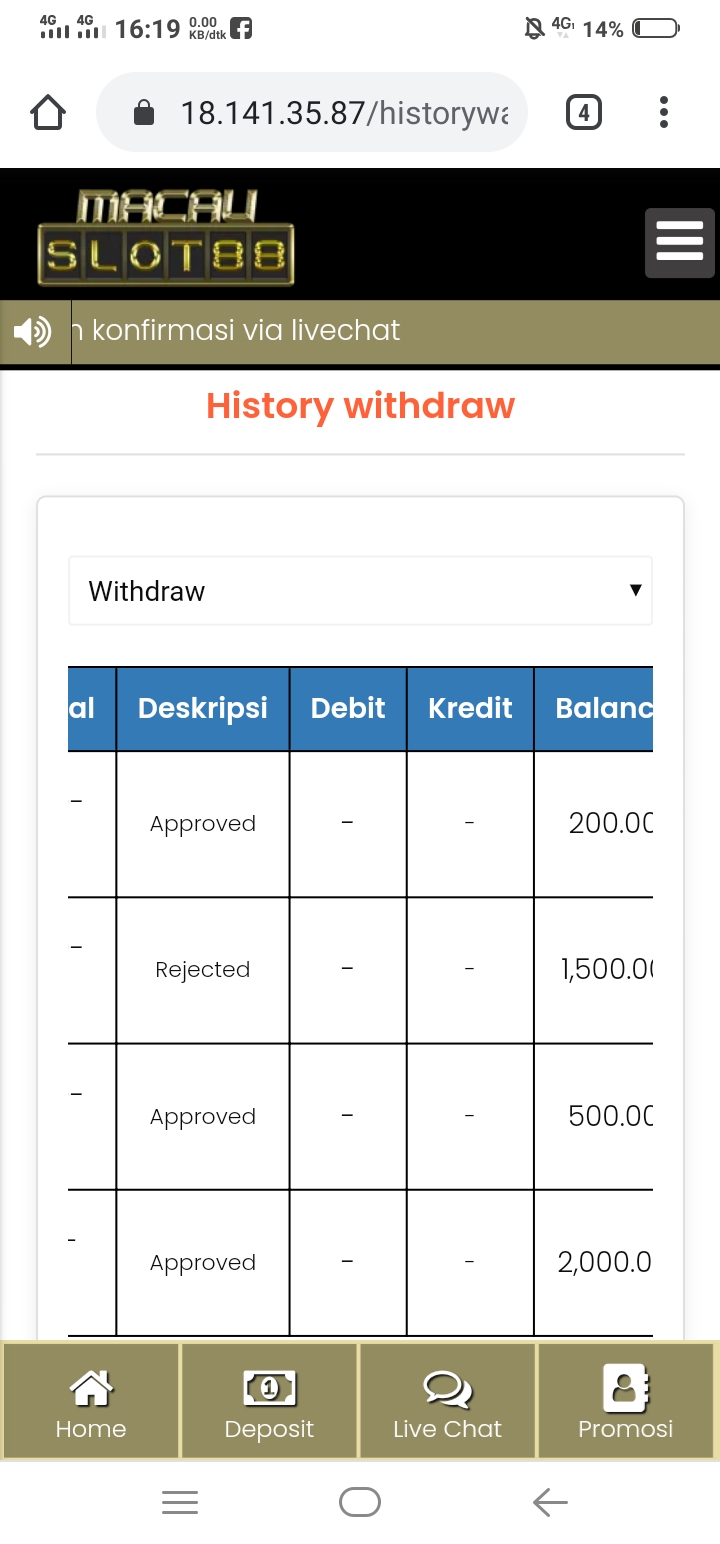Screen dimensions: 720x1544
Task: Open browser three-dot options menu
Action: (663, 113)
